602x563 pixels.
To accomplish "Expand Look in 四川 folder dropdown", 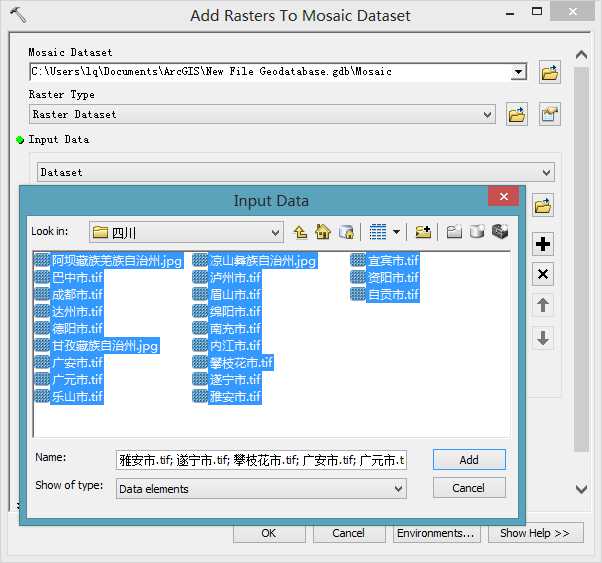I will click(x=275, y=232).
